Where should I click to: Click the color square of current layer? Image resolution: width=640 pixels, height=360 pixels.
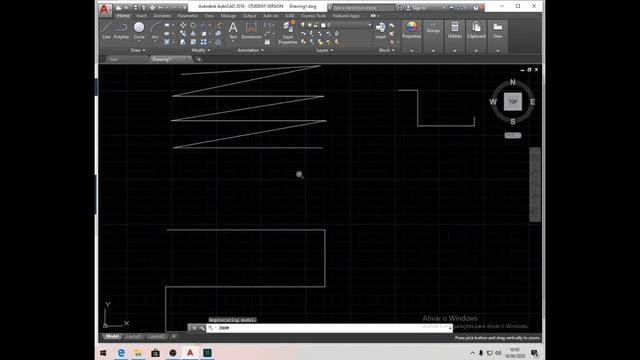click(x=323, y=25)
